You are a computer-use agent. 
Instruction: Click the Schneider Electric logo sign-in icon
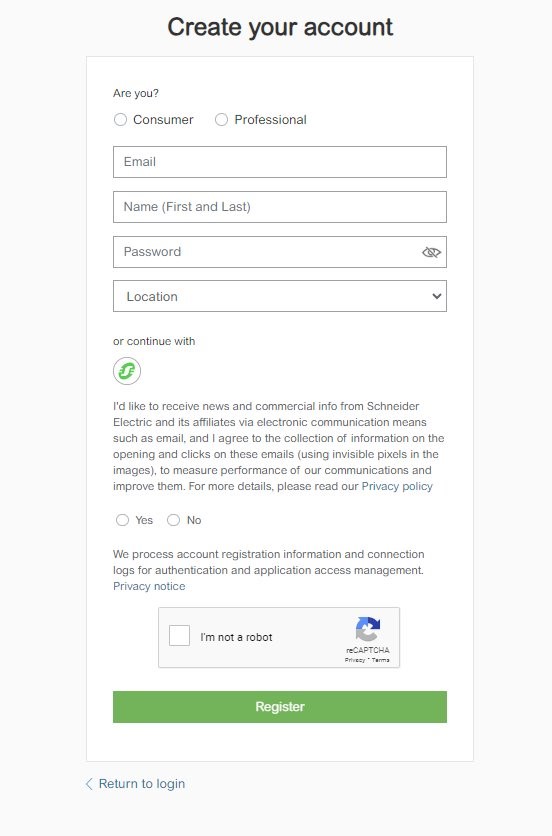pyautogui.click(x=127, y=371)
